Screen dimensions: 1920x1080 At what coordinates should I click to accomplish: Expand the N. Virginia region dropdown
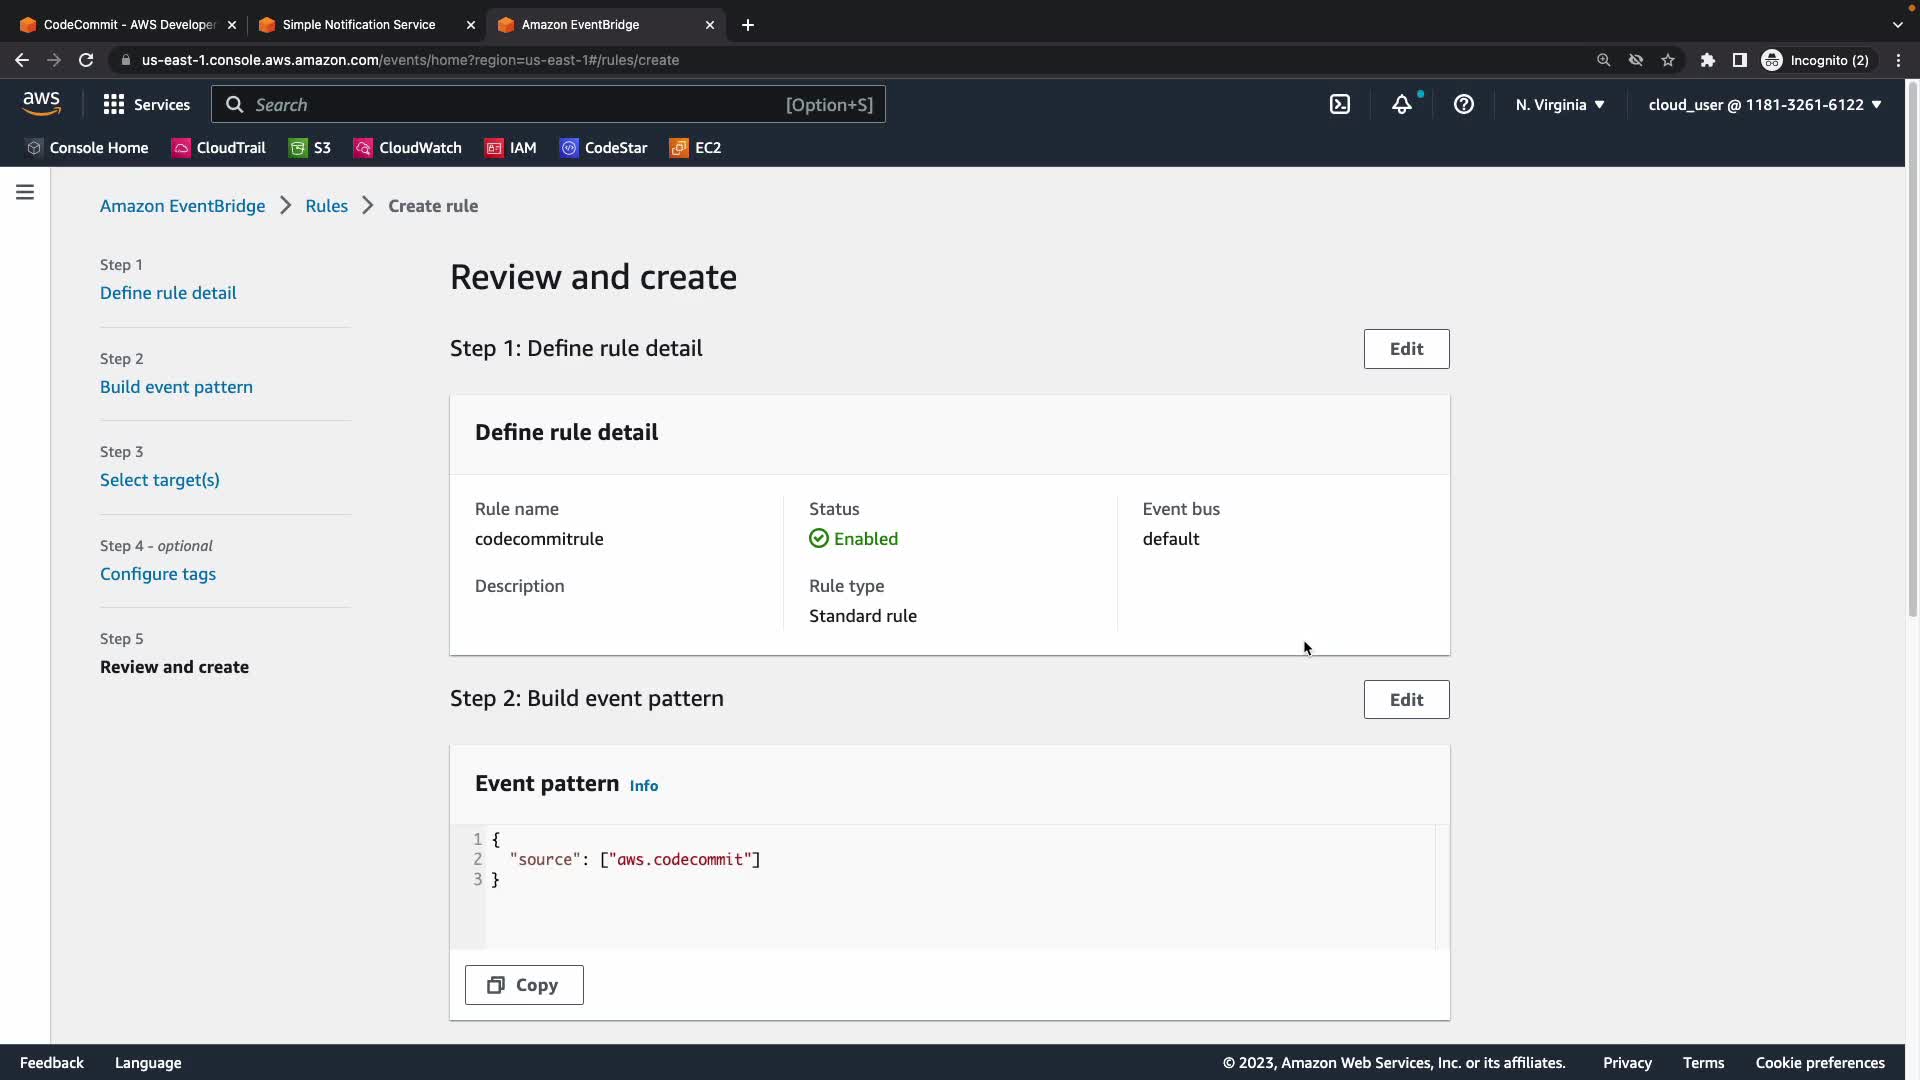click(1559, 104)
